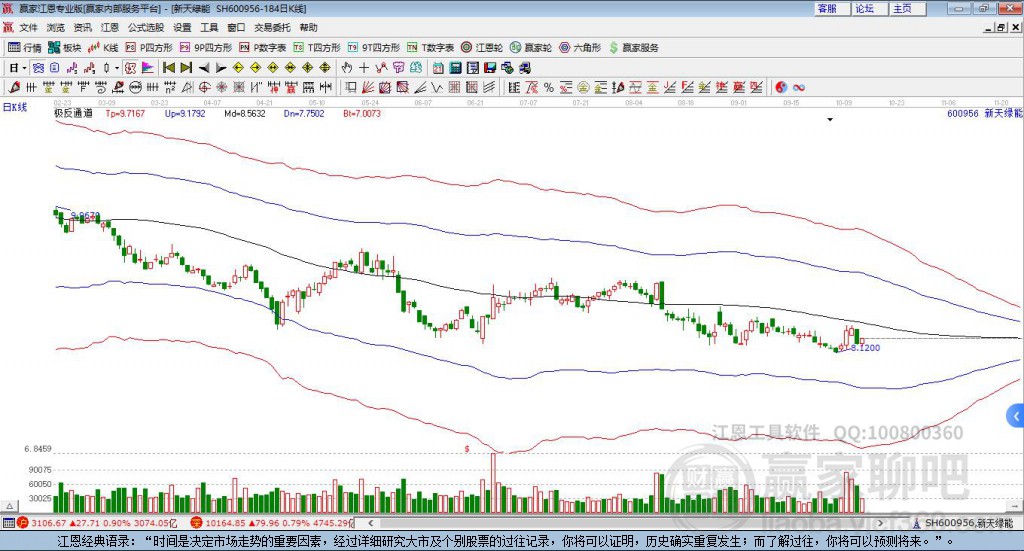Select the zigzag wave line tool
Image resolution: width=1024 pixels, height=551 pixels.
pyautogui.click(x=436, y=87)
